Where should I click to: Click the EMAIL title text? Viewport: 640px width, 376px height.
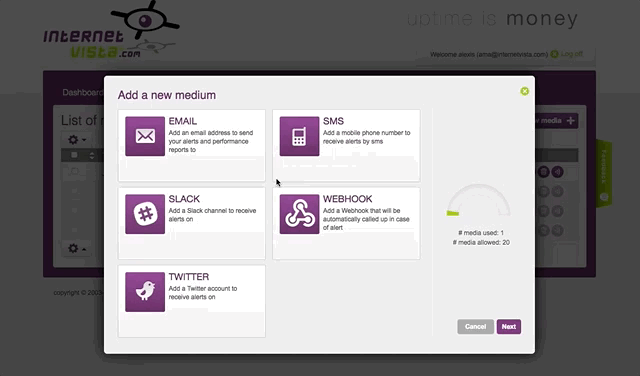182,121
